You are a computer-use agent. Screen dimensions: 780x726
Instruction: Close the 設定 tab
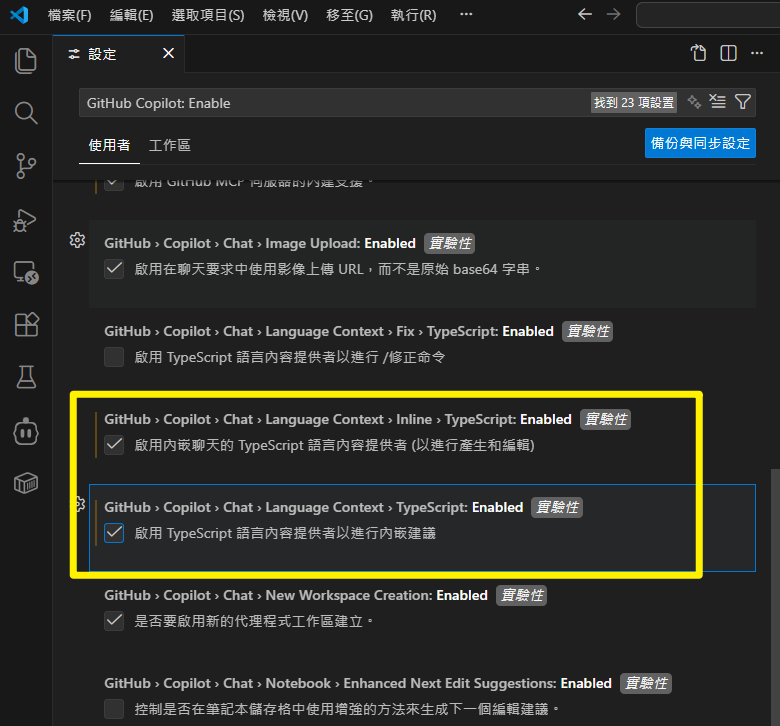tap(169, 53)
